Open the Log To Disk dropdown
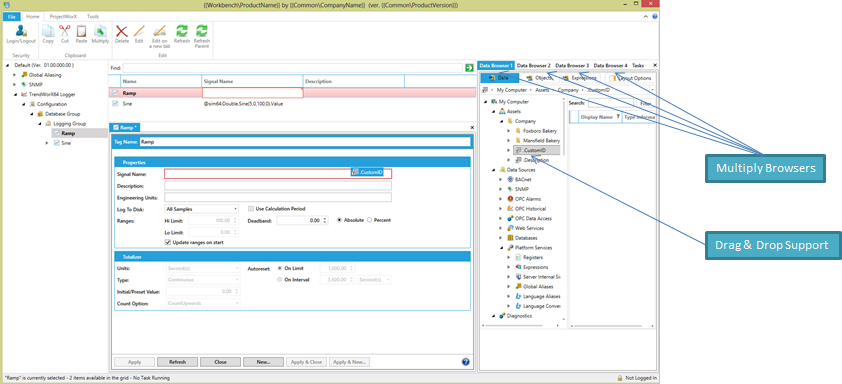The width and height of the screenshot is (842, 384). point(201,208)
